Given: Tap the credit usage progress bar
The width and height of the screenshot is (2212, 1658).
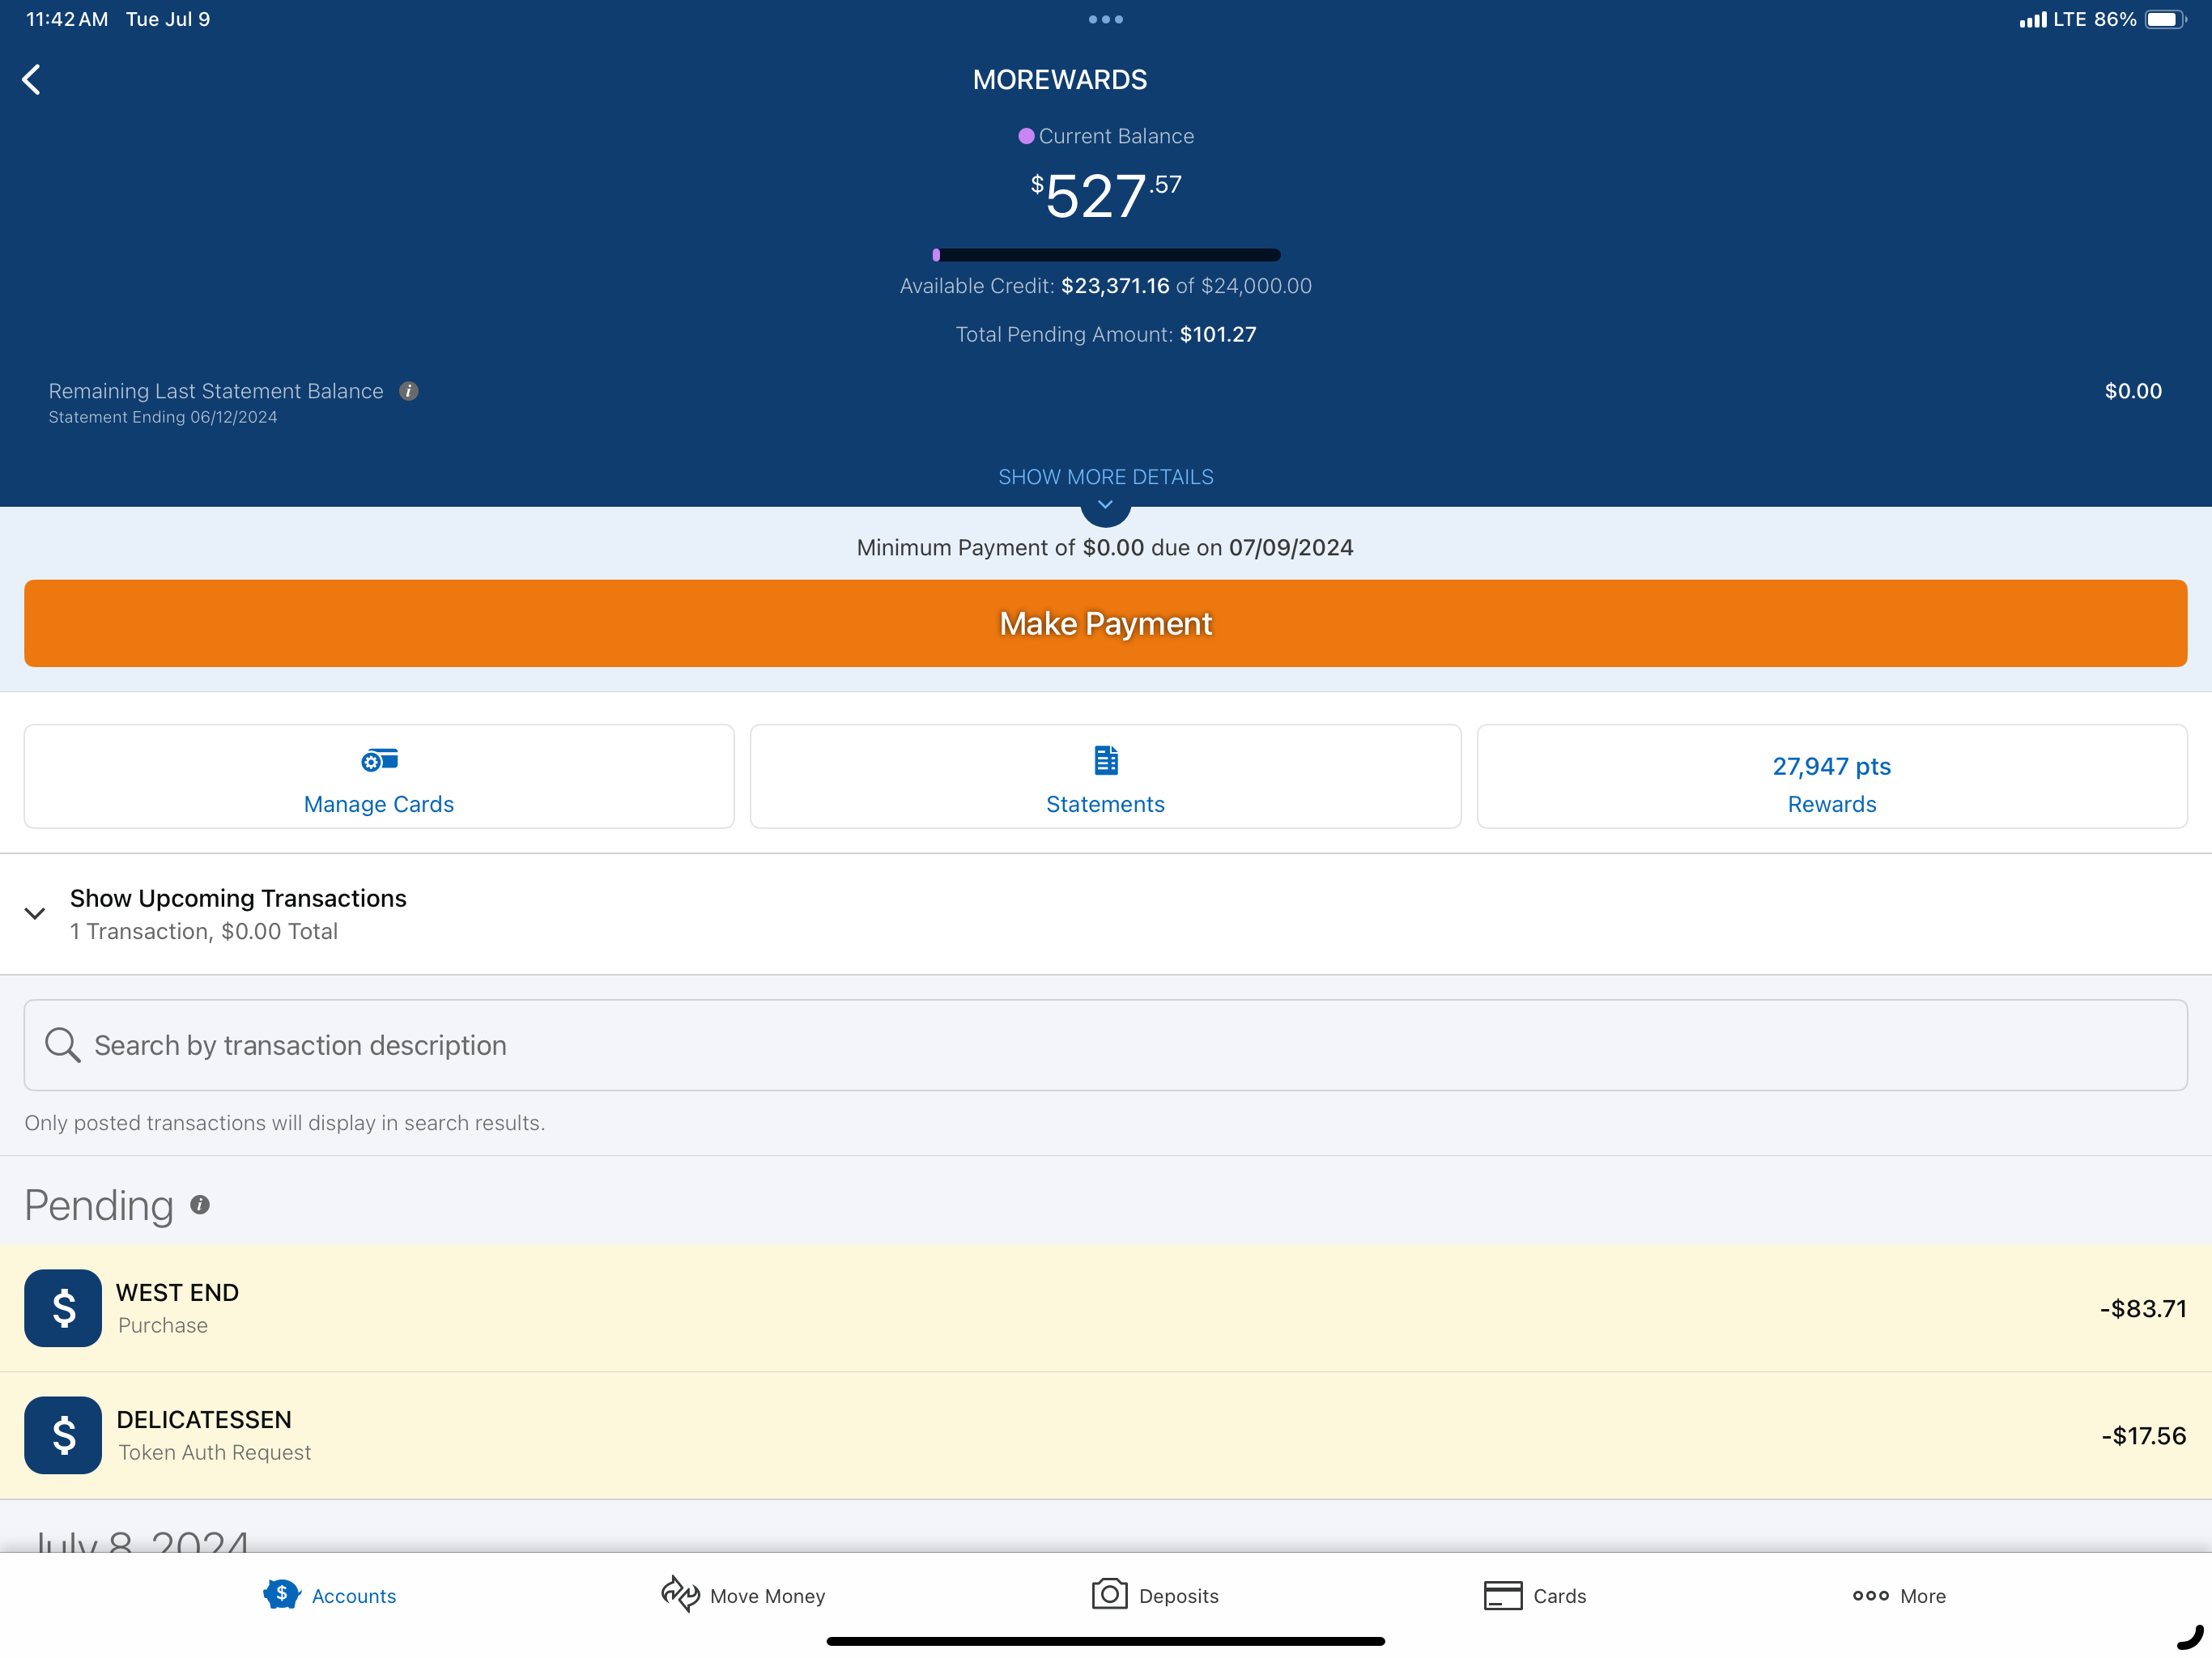Looking at the screenshot, I should (1106, 255).
